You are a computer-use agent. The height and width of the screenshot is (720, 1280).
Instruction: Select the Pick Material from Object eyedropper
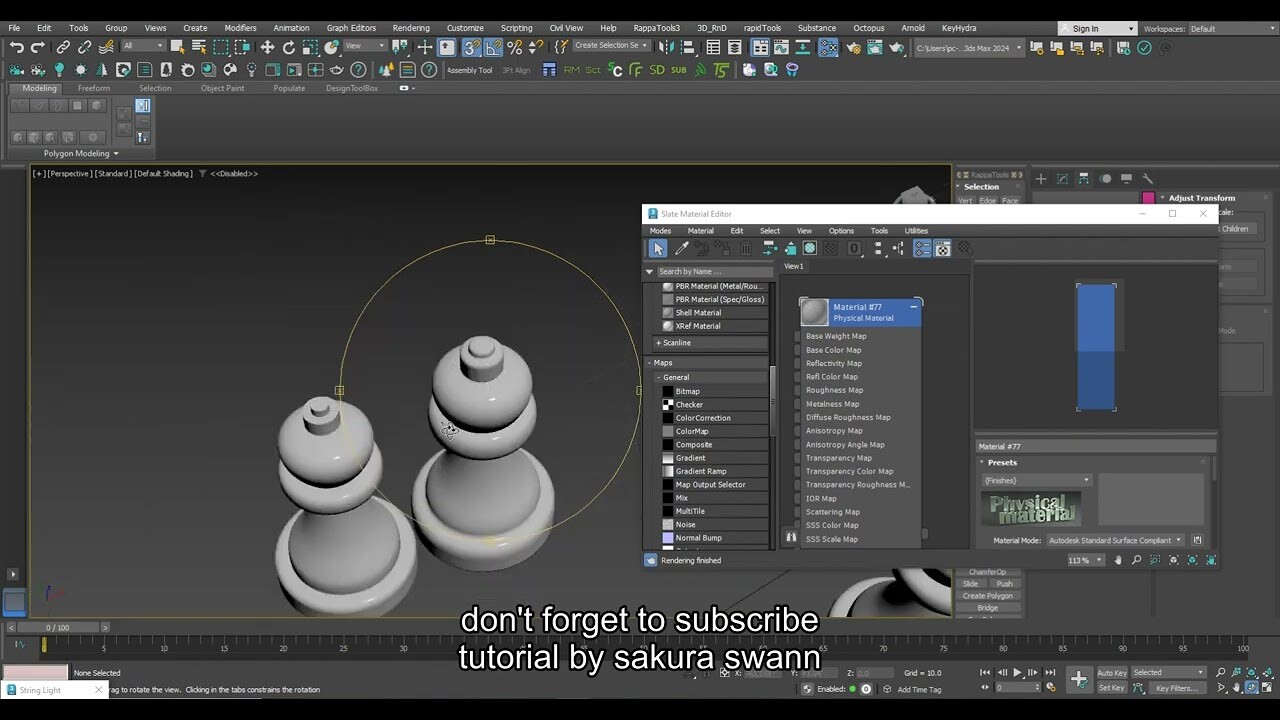point(680,247)
